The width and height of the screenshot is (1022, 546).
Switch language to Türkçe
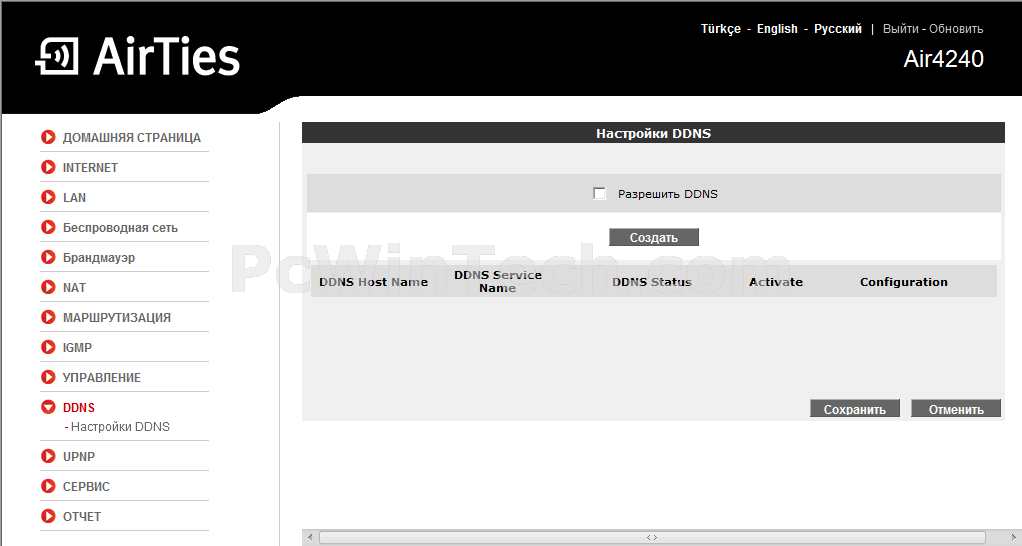[721, 29]
